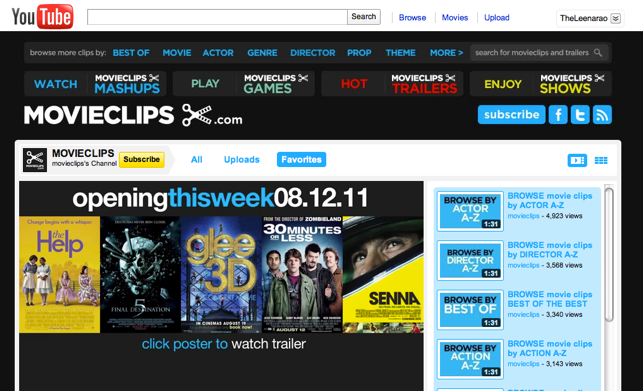Play Browse by Actor A-Z thumbnail
The height and width of the screenshot is (391, 643).
pos(470,211)
